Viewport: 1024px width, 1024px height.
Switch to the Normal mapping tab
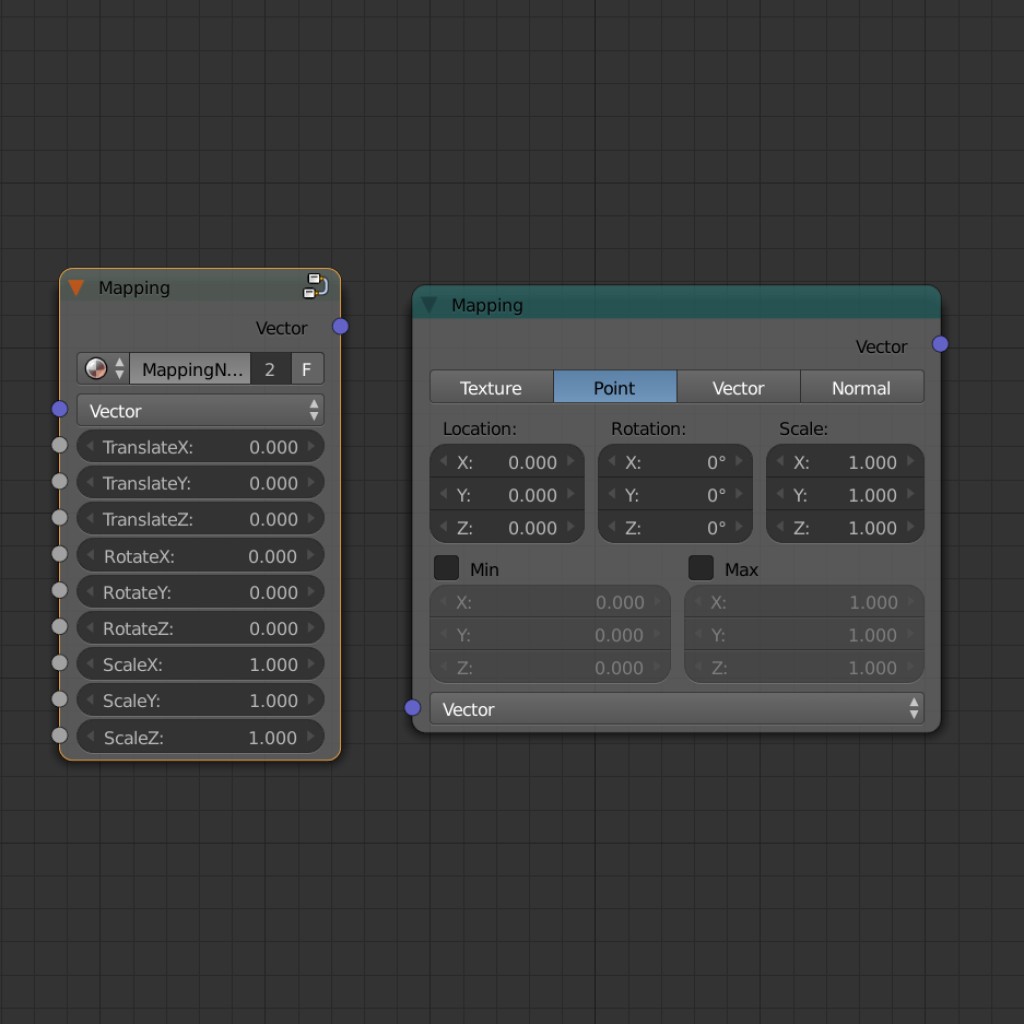[x=861, y=387]
